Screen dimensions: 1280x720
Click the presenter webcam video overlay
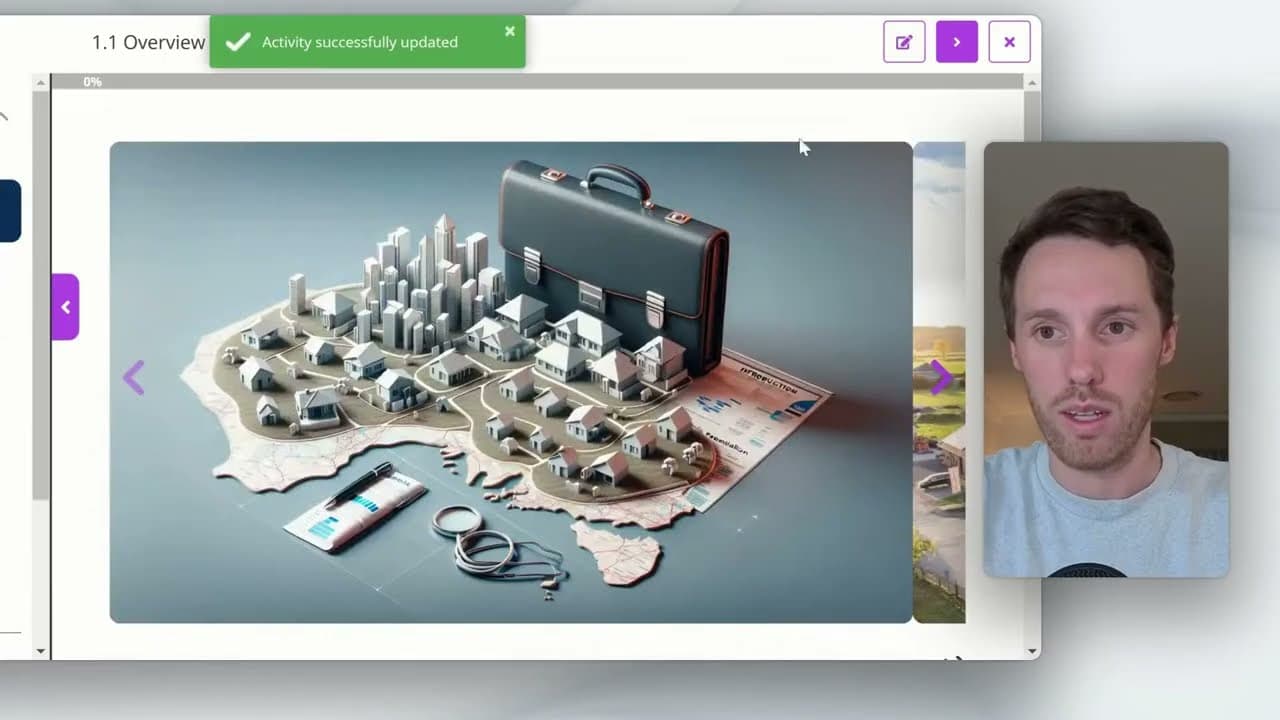1105,360
